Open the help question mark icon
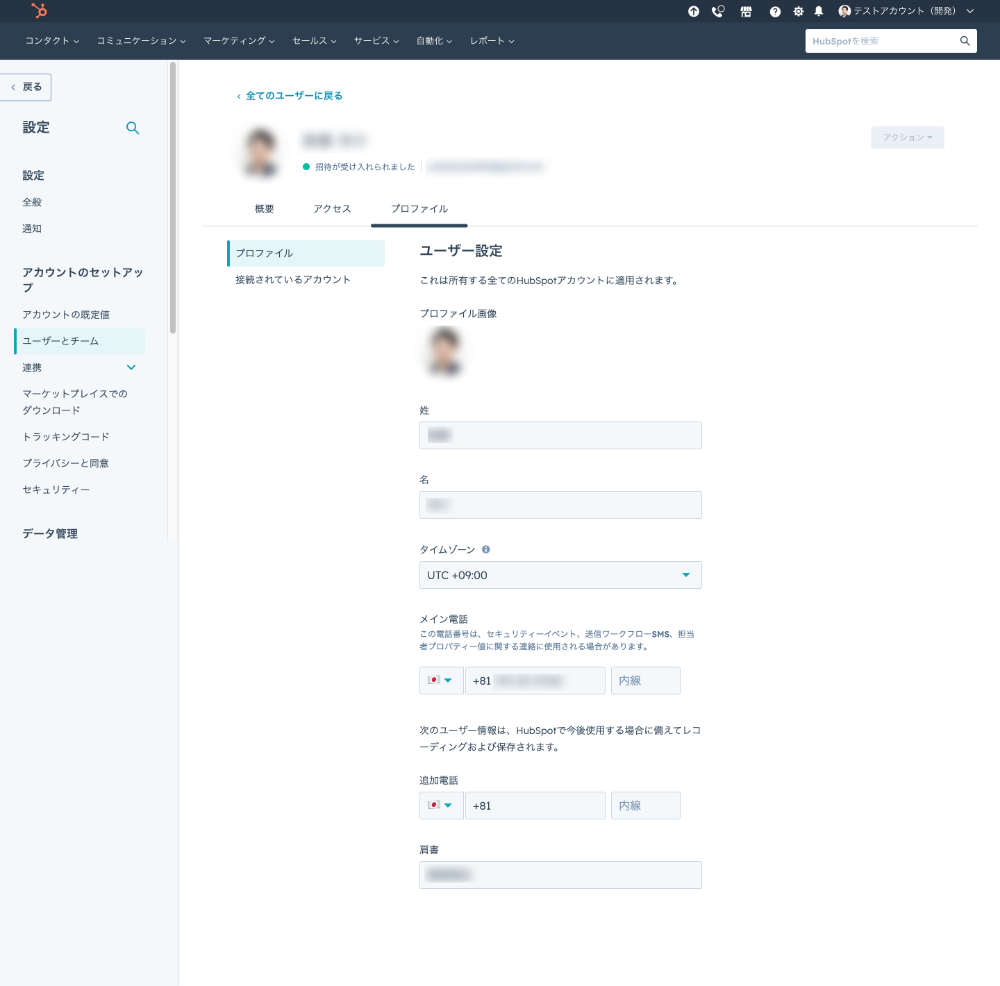The height and width of the screenshot is (986, 1000). tap(775, 11)
